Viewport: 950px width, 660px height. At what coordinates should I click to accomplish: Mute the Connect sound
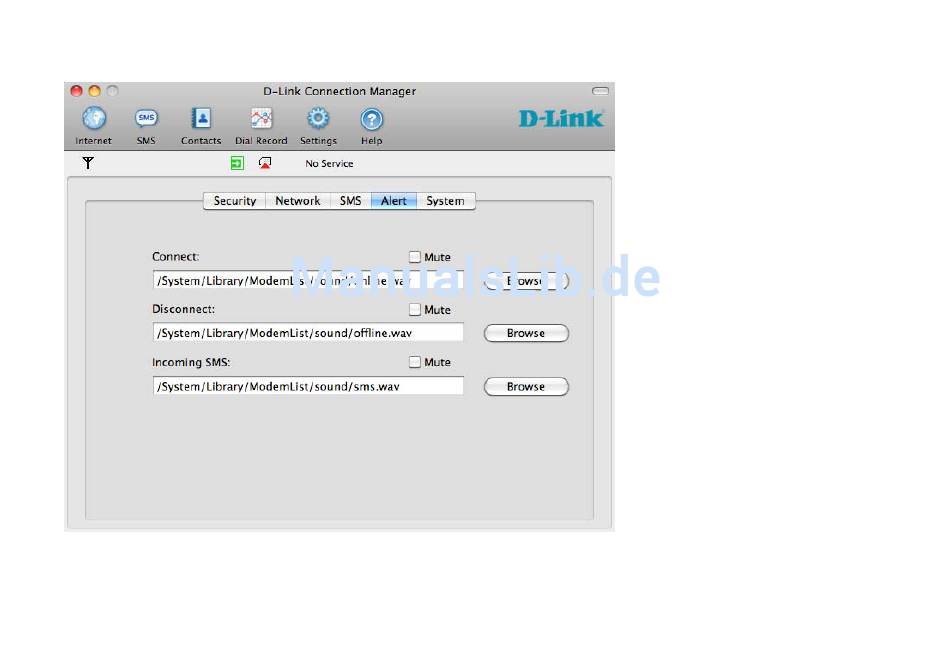coord(415,257)
